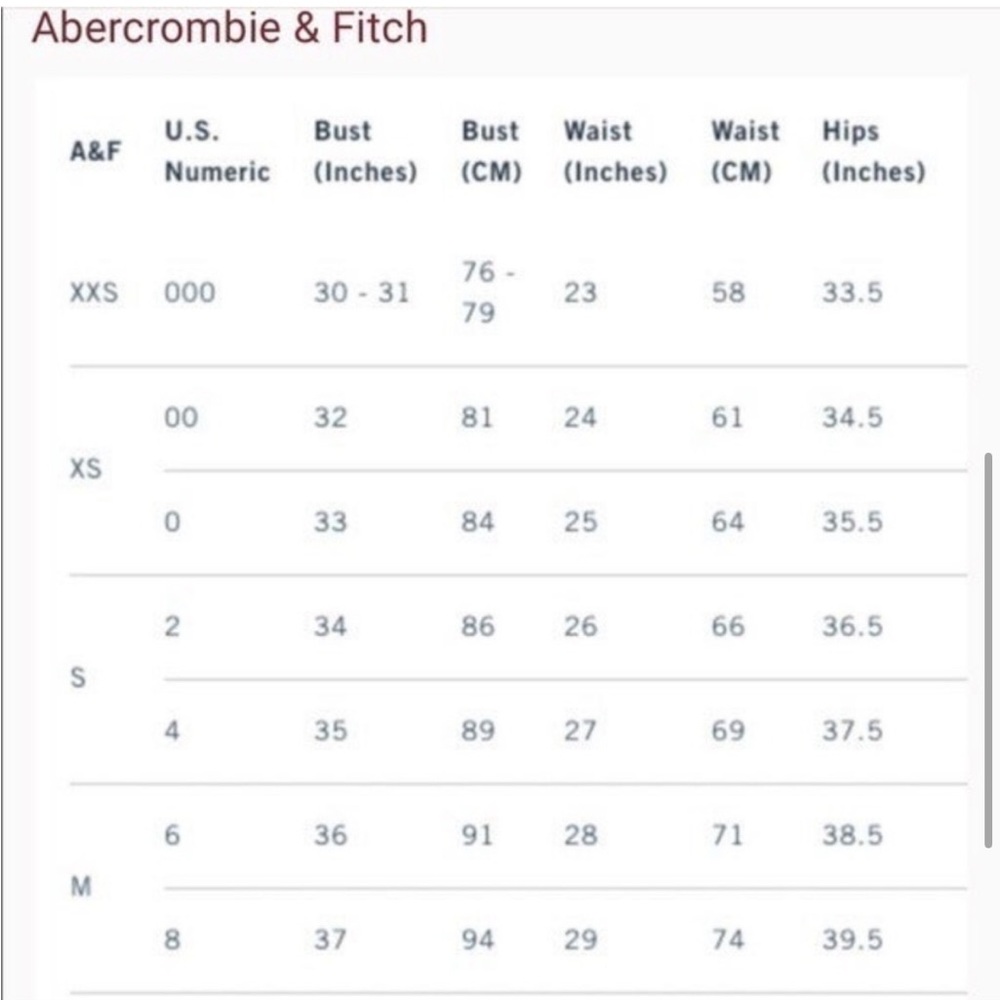Select the A&F column header
This screenshot has height=1000, width=1000.
click(x=95, y=151)
